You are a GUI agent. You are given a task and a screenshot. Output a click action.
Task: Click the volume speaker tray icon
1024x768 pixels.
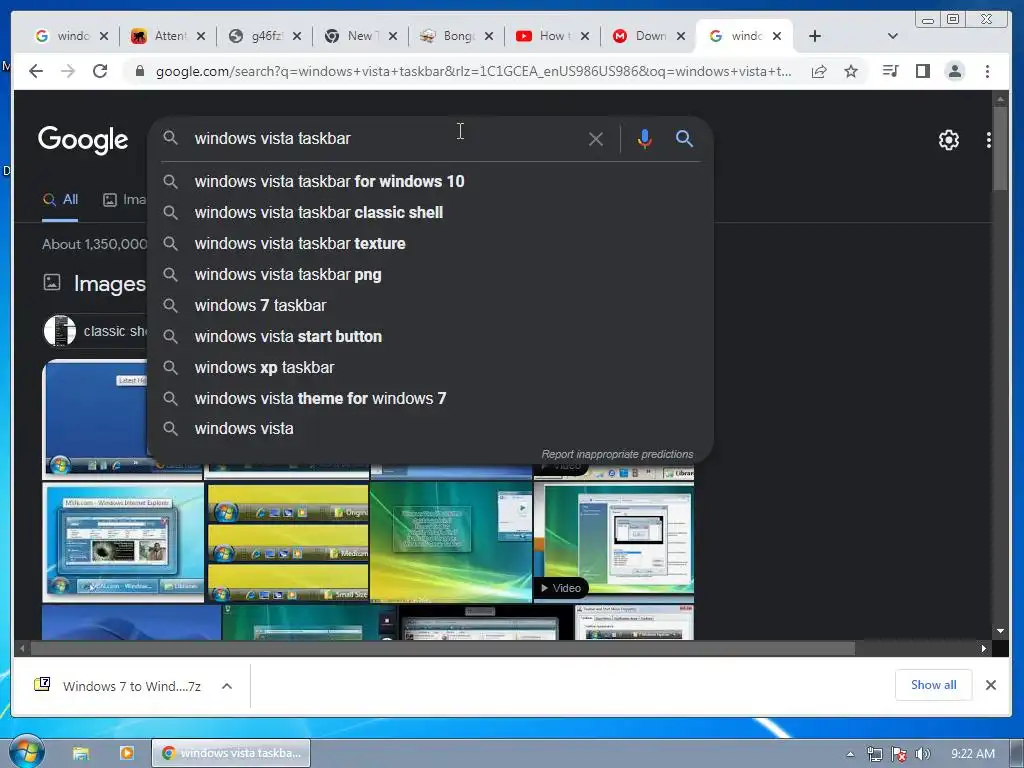coord(922,754)
